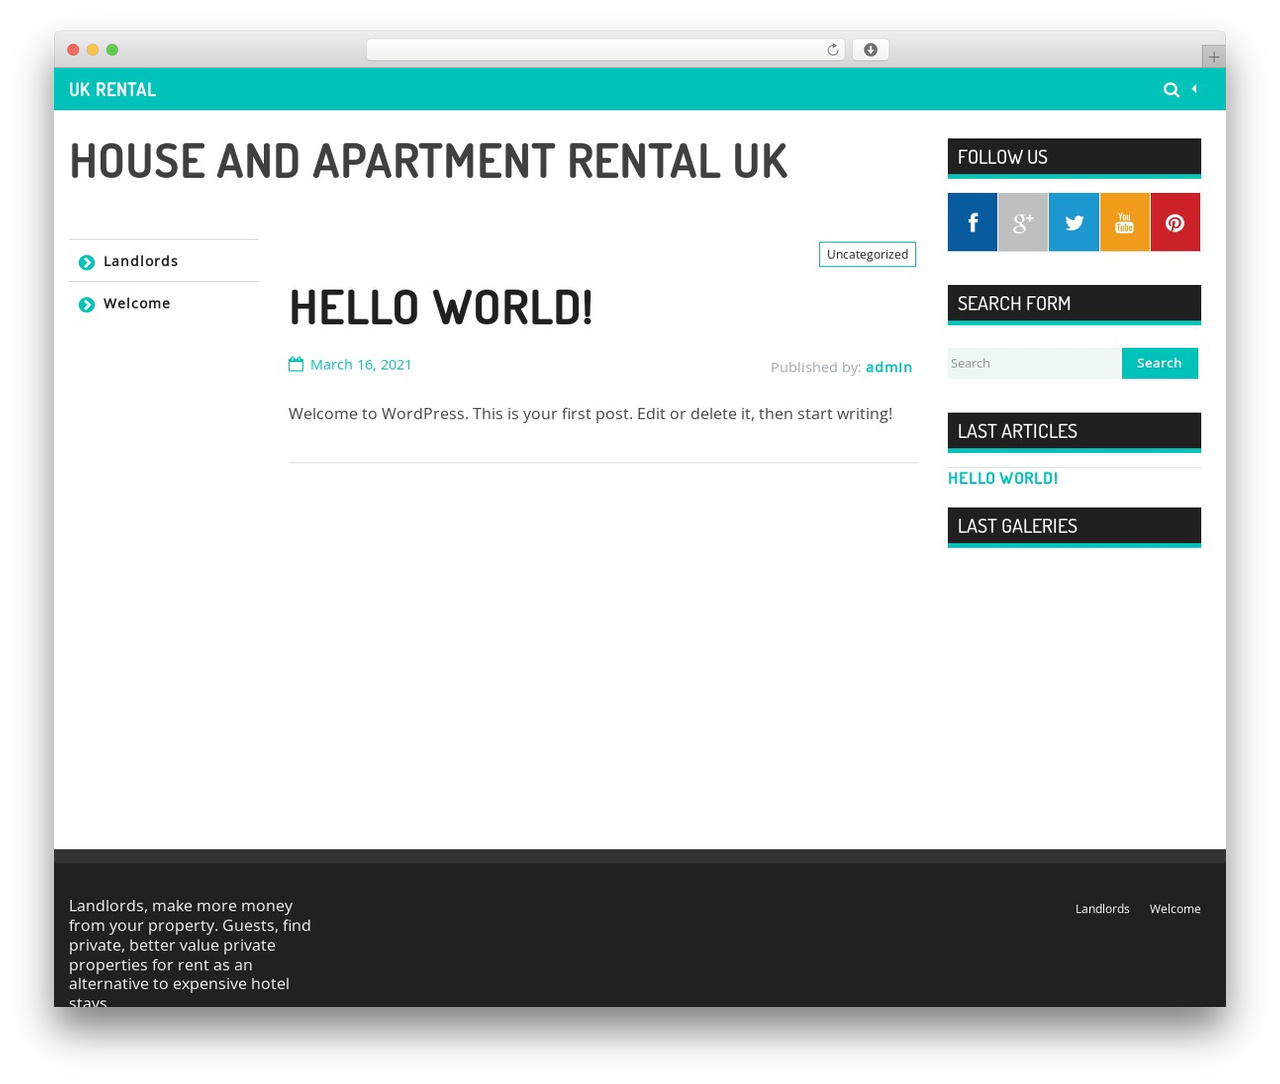Image resolution: width=1280 pixels, height=1084 pixels.
Task: Focus the sidebar Search input field
Action: pos(1034,363)
